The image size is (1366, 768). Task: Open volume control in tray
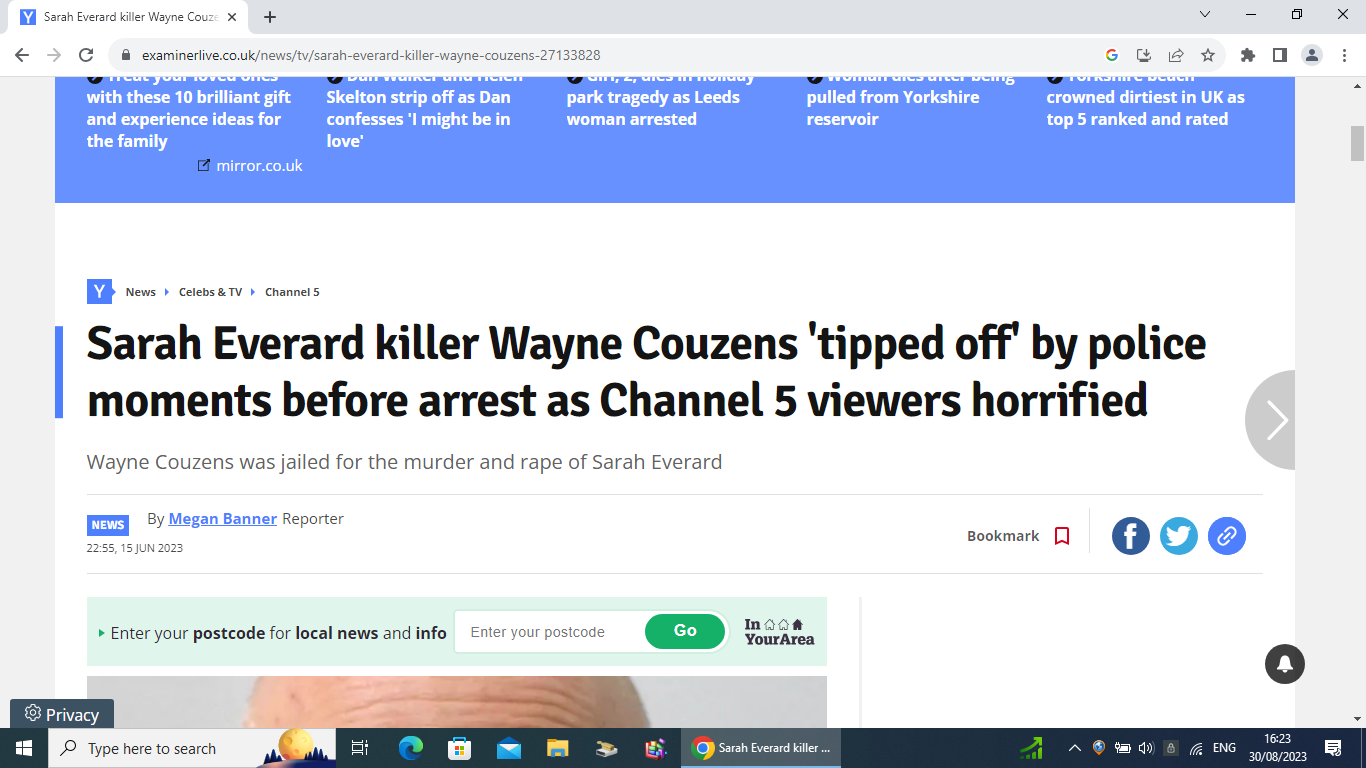pyautogui.click(x=1146, y=748)
